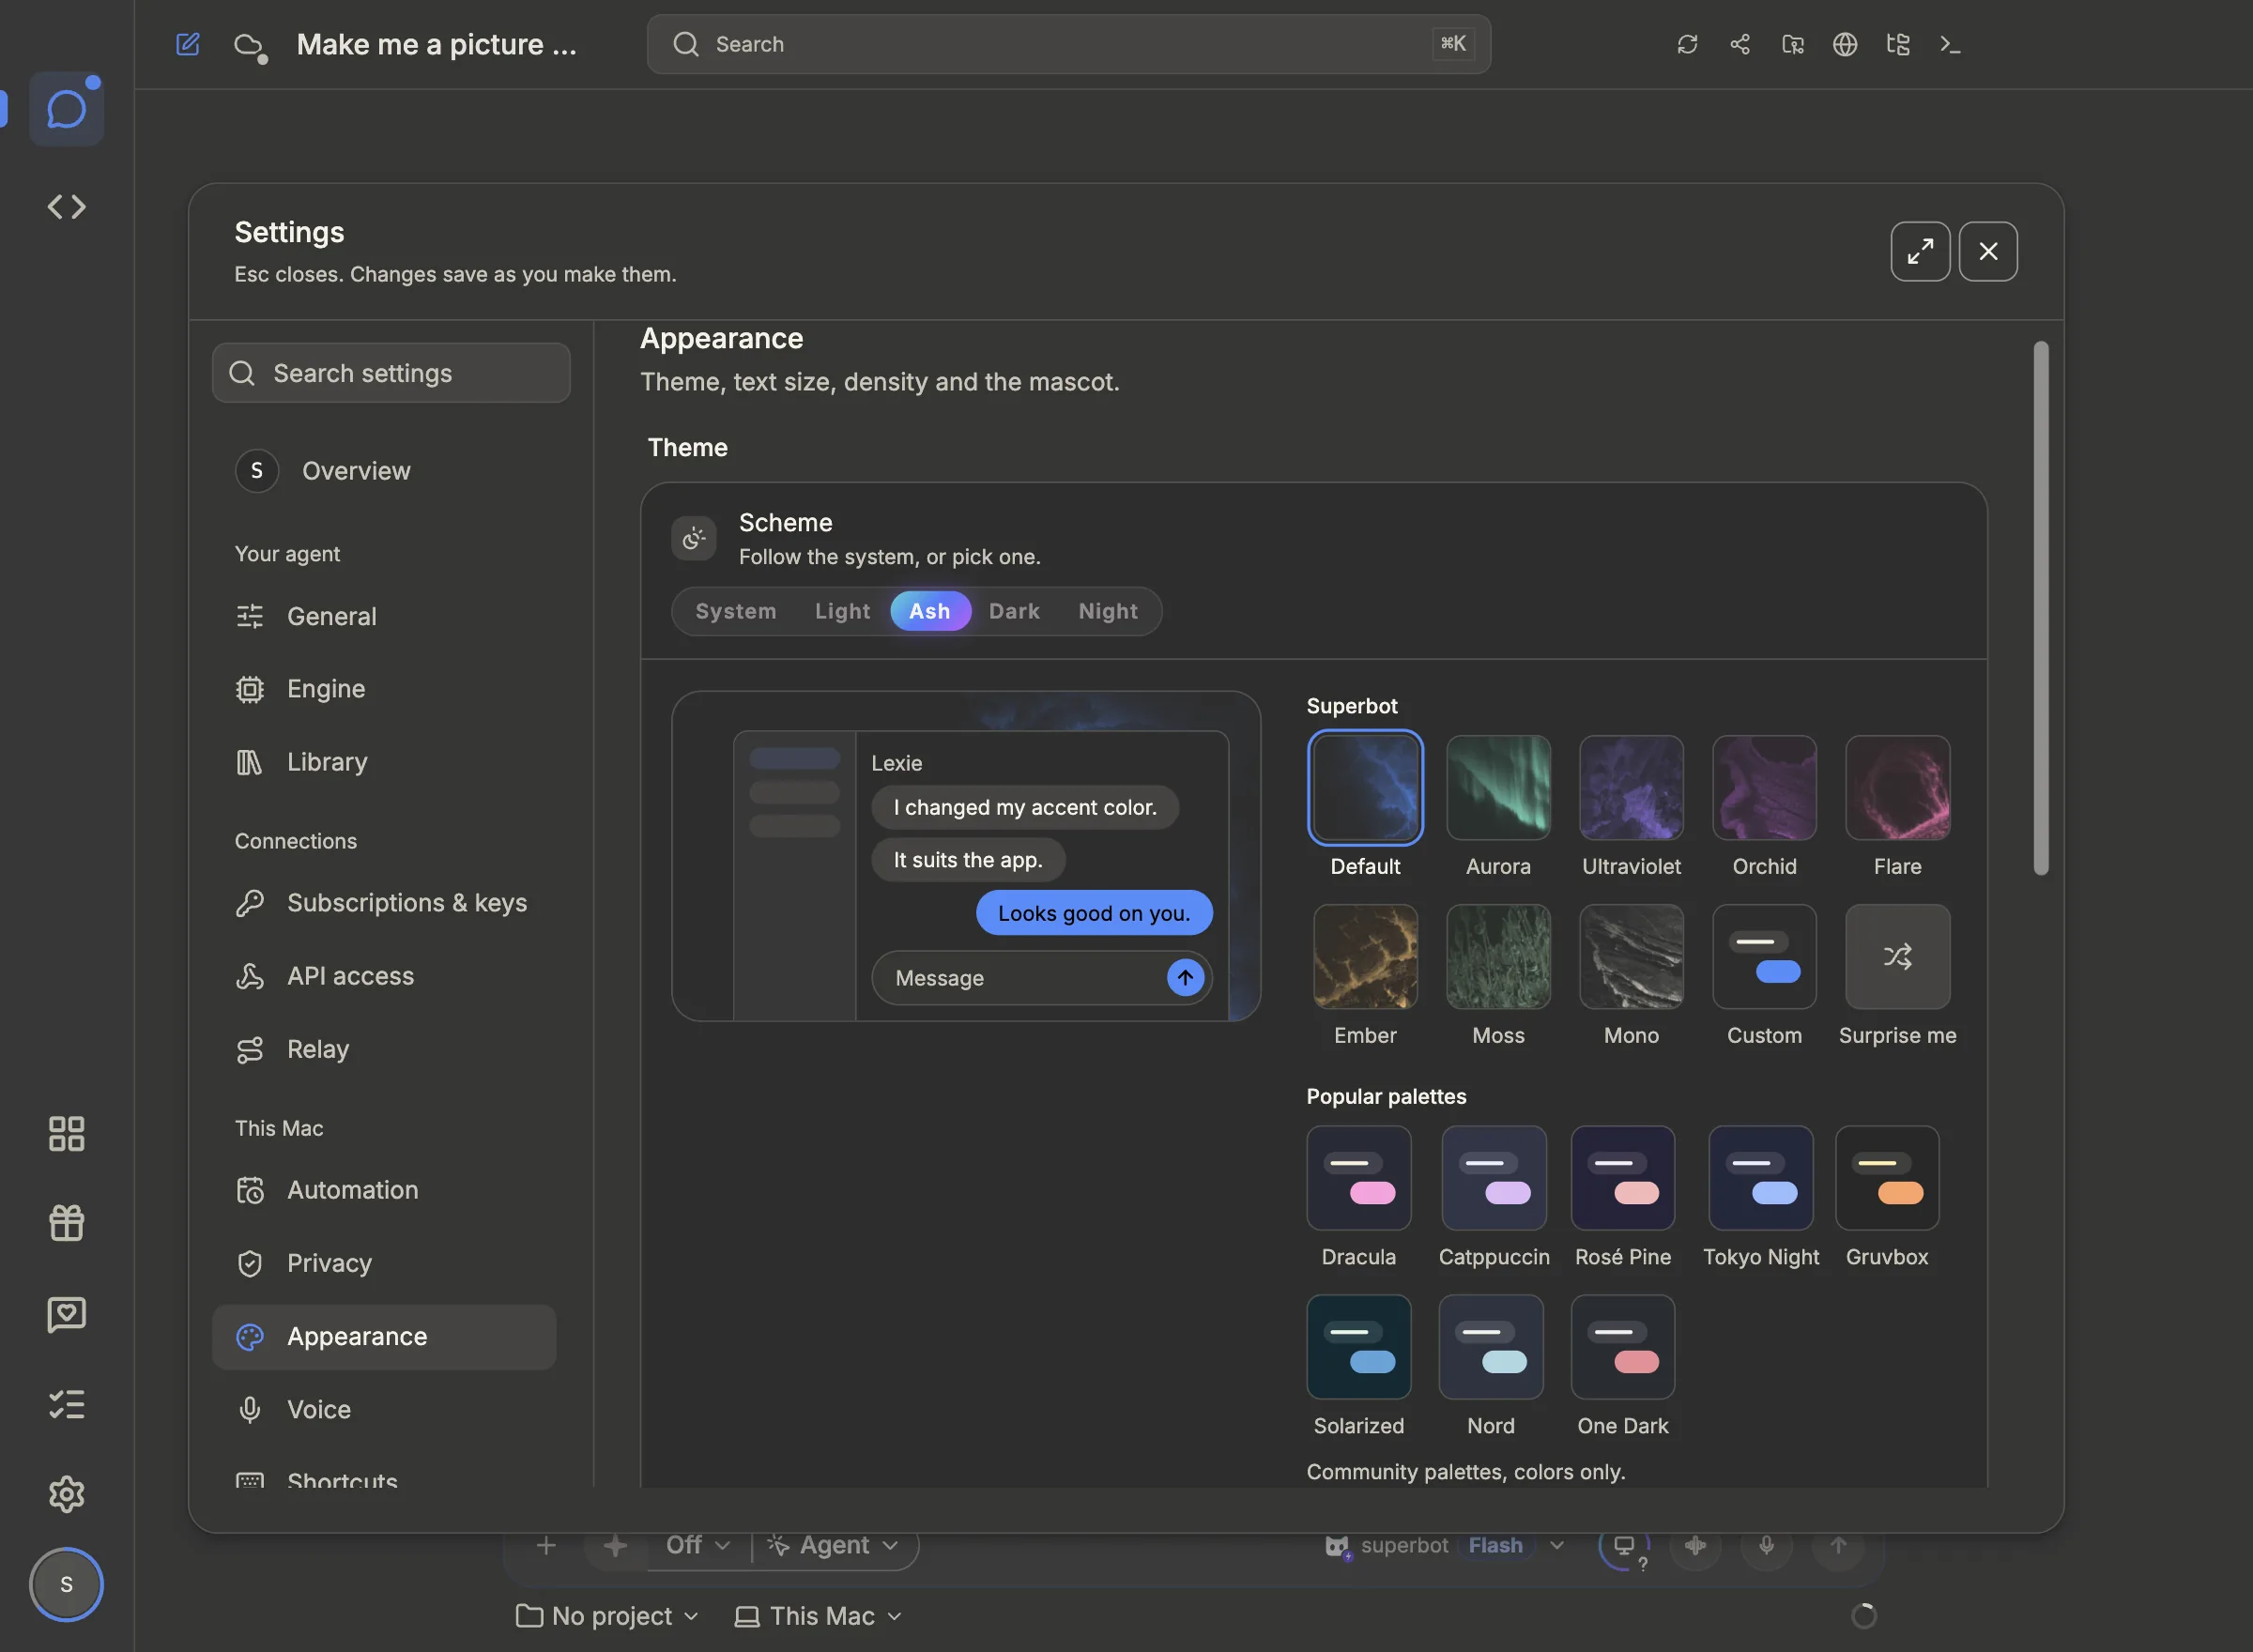Select the Night scheme option
The width and height of the screenshot is (2253, 1652).
click(1108, 611)
